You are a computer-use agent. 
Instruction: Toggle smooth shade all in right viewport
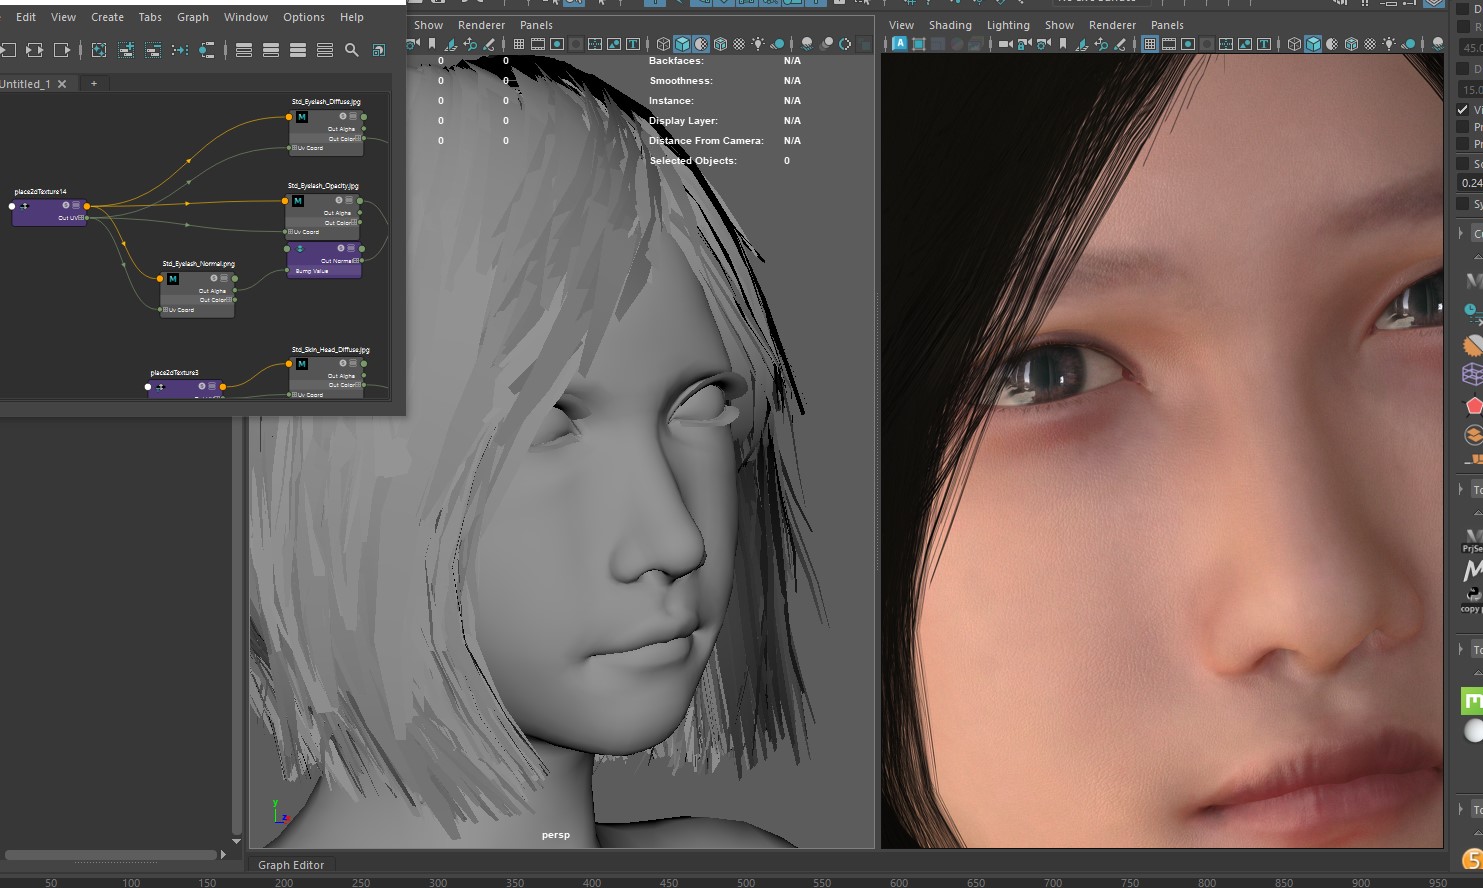point(1313,44)
